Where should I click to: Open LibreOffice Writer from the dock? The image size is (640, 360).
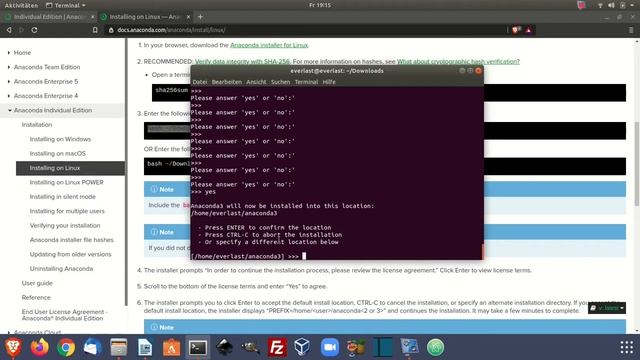pos(145,347)
